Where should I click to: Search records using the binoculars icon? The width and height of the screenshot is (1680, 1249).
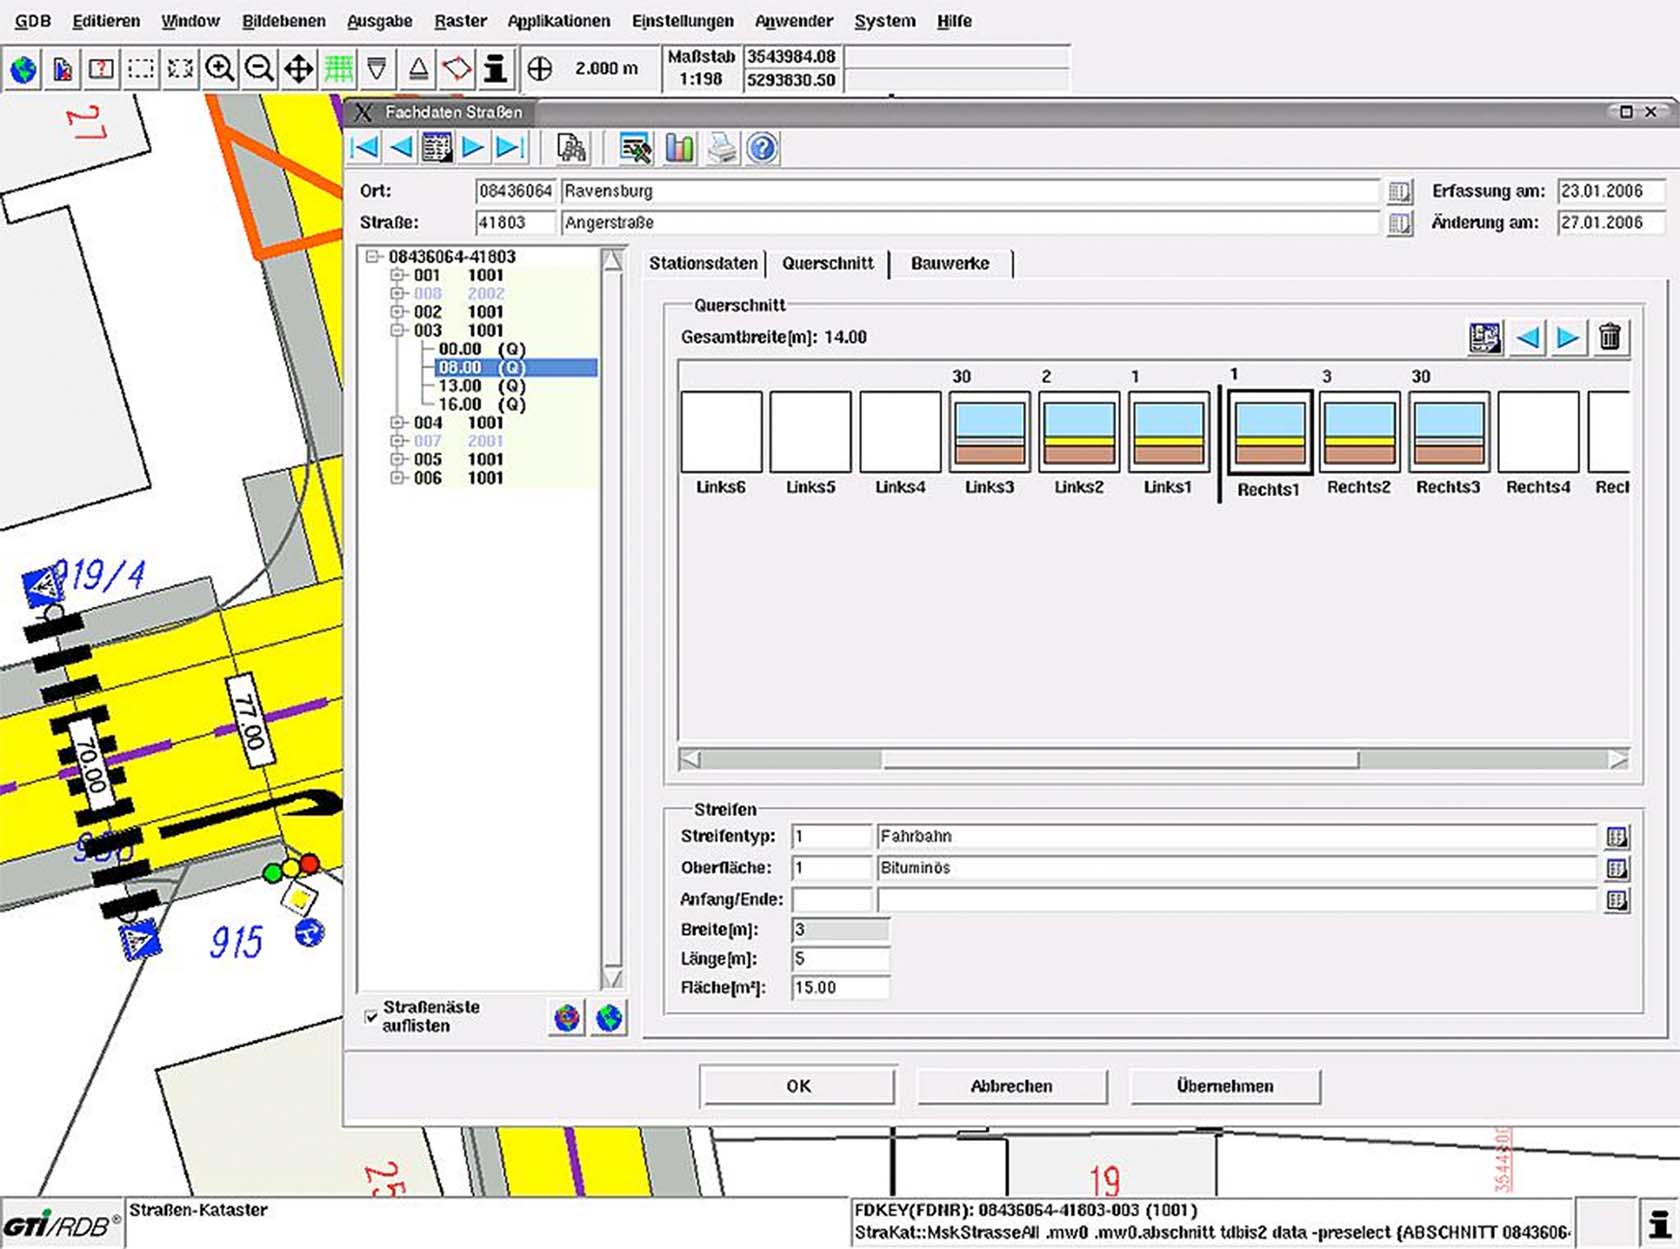[x=570, y=148]
